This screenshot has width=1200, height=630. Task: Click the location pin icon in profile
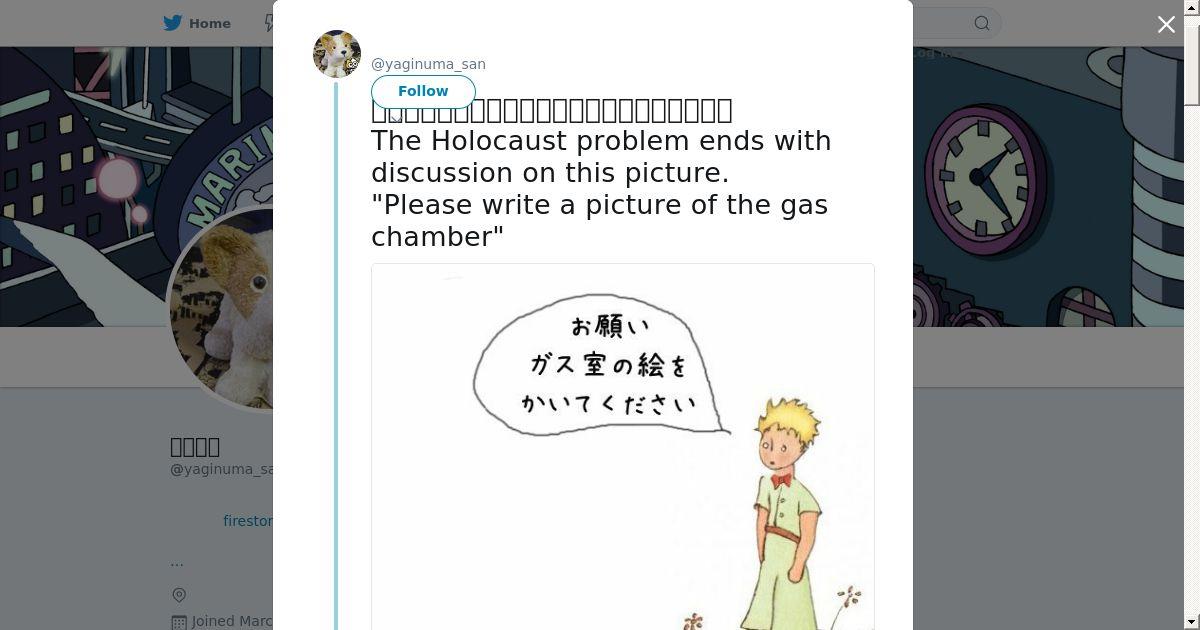(x=179, y=595)
